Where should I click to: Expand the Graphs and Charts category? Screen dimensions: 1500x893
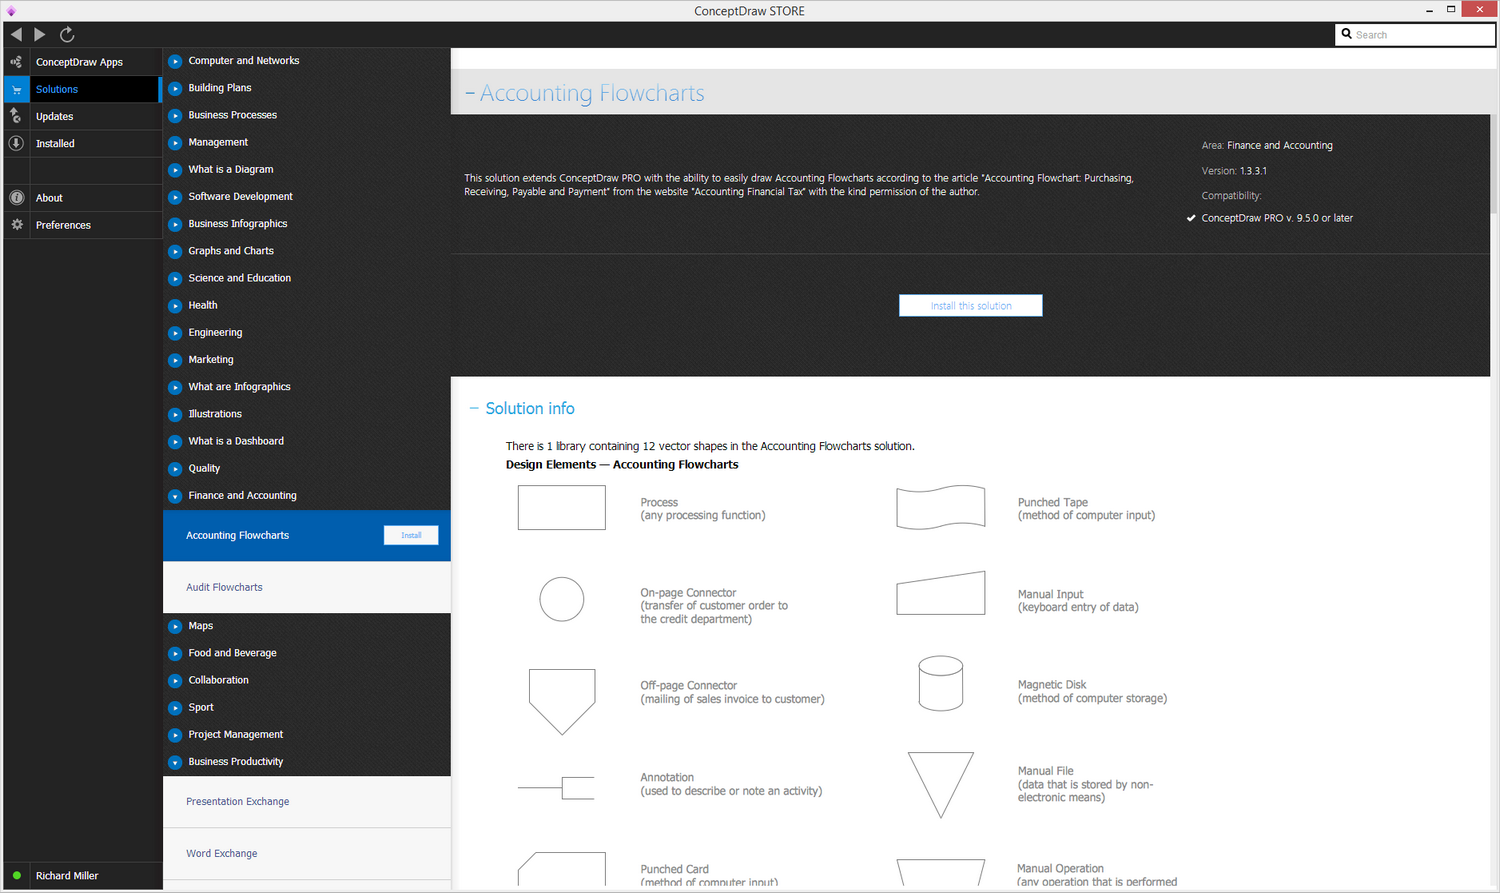[175, 251]
